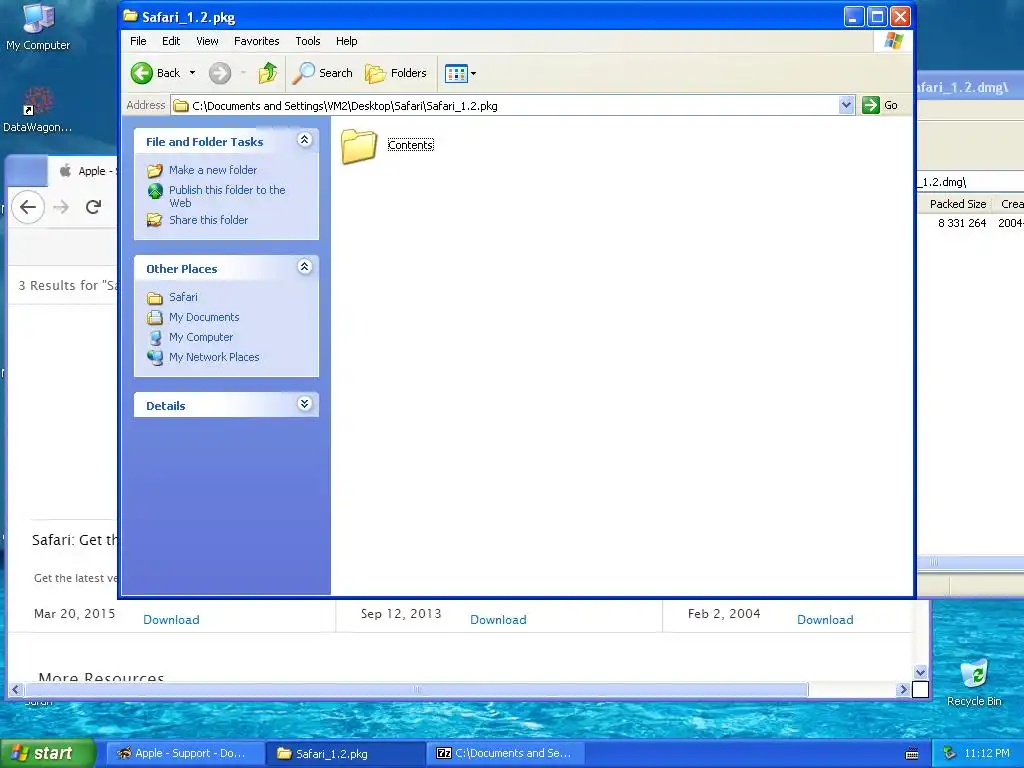Expand the Details panel
Screen dimensions: 1024x768
click(304, 404)
